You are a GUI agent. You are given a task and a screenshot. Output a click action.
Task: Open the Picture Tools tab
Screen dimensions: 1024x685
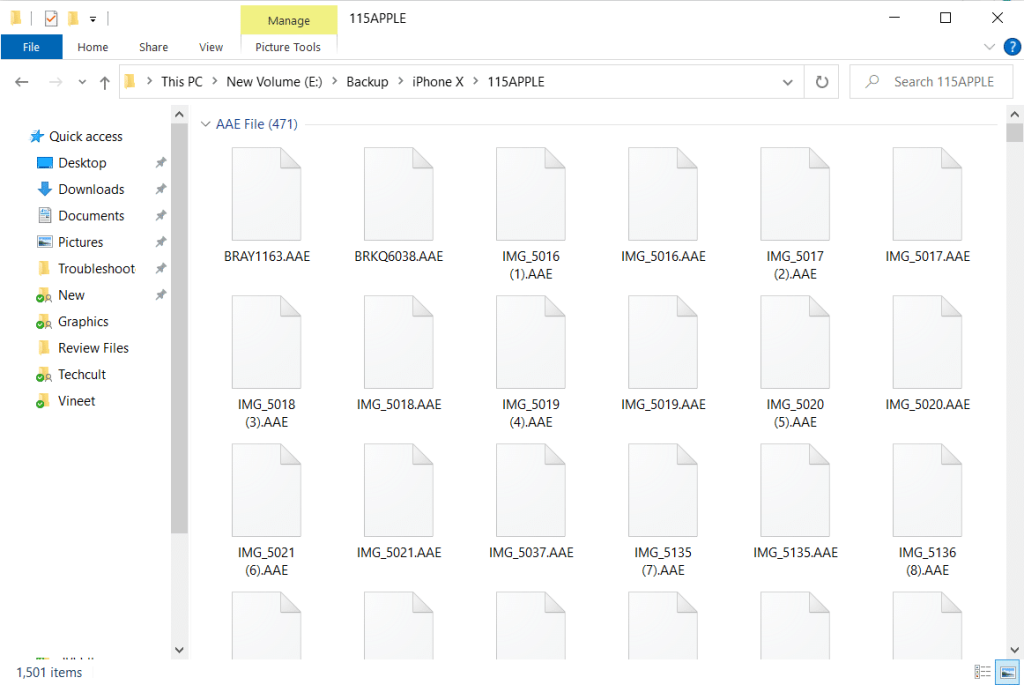(x=288, y=47)
